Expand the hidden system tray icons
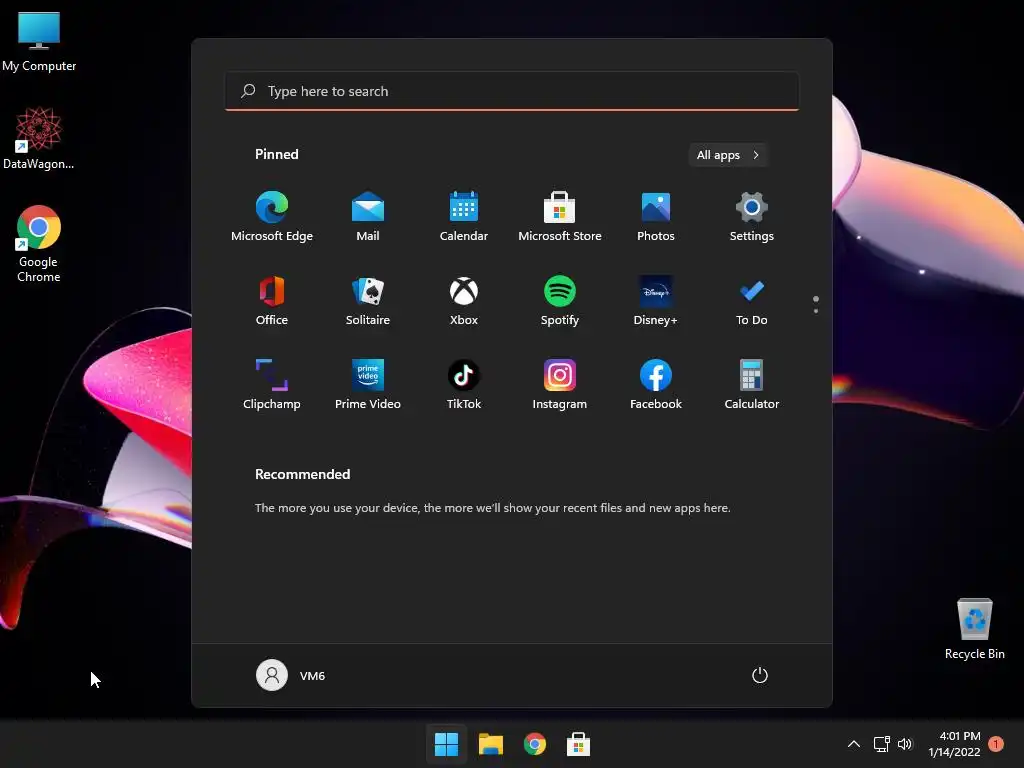Screen dimensions: 1024x768 pos(854,744)
